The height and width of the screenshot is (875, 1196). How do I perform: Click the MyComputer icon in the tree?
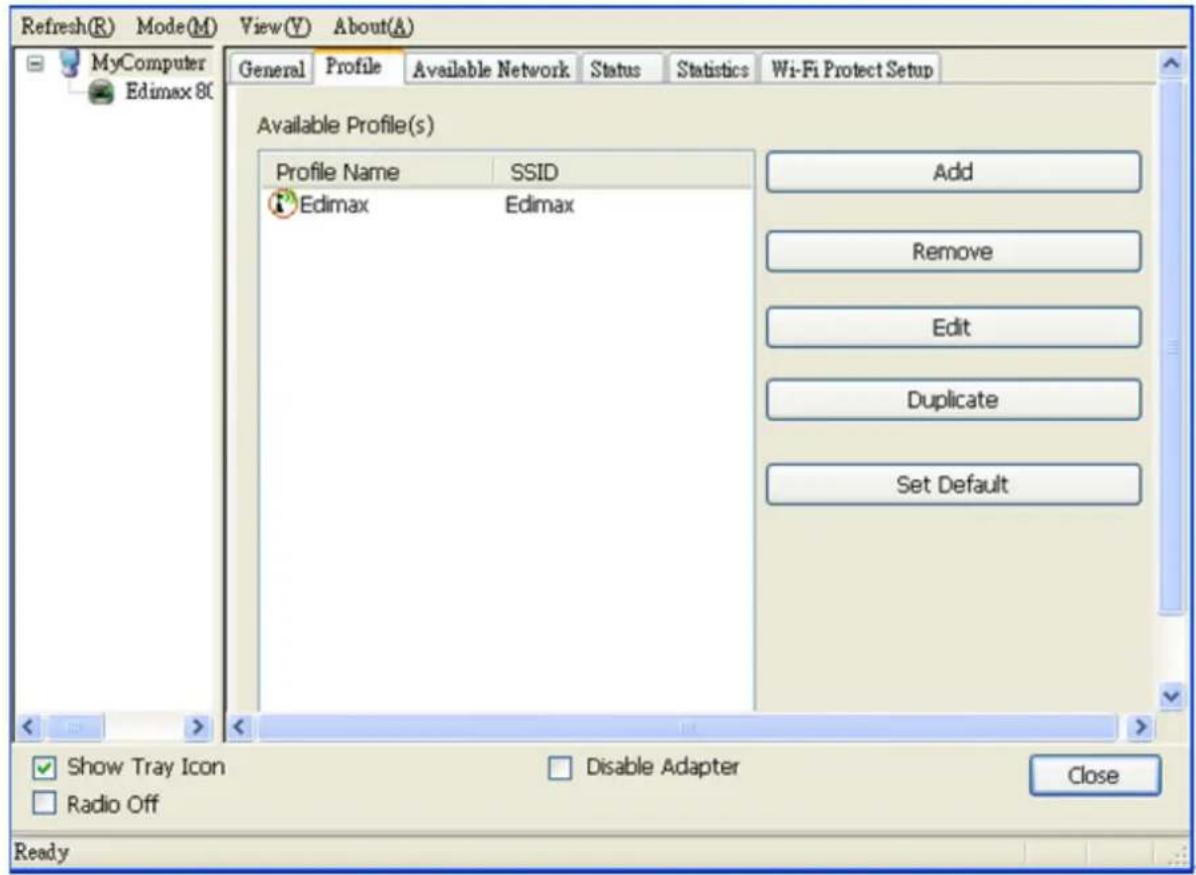(71, 63)
